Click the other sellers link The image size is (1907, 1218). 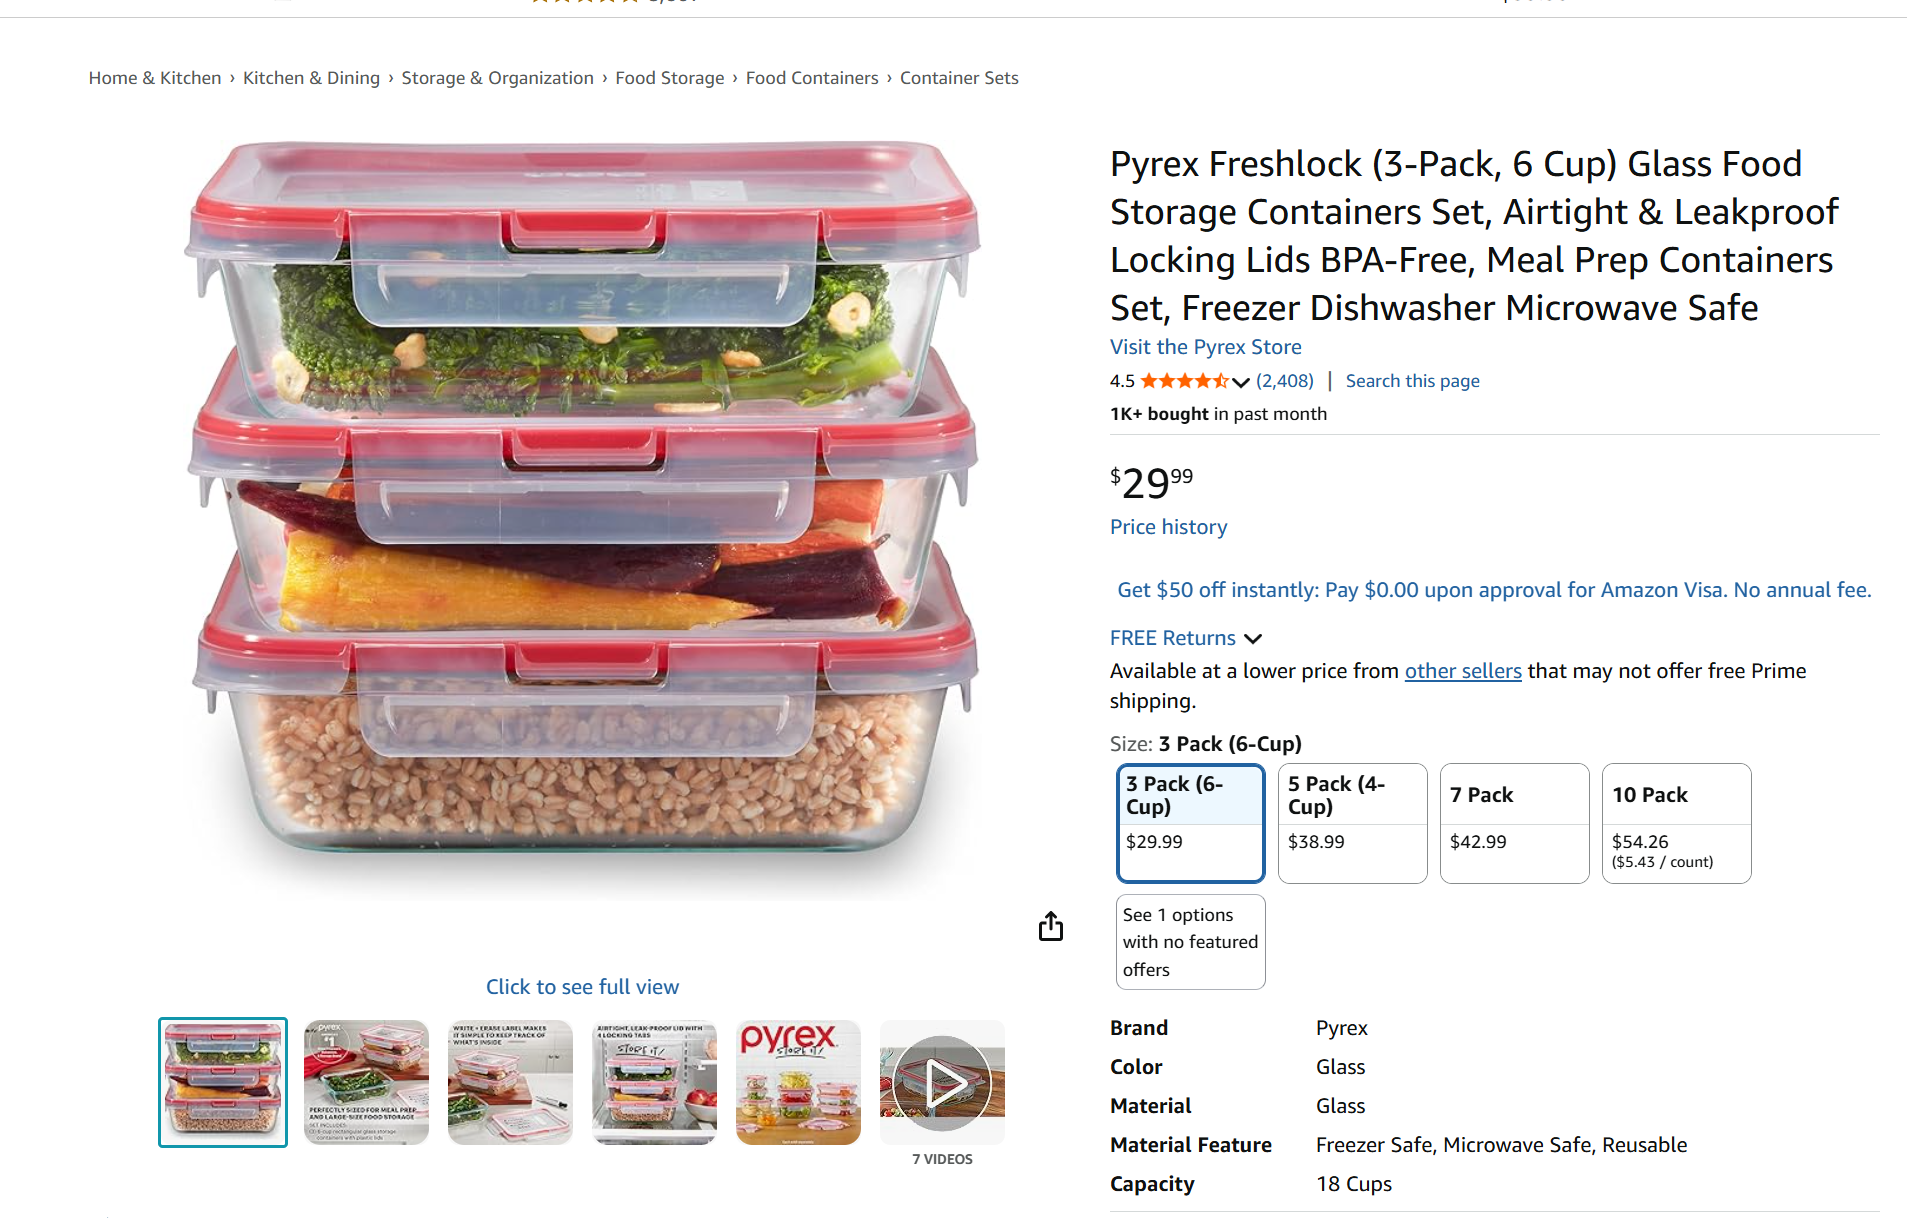pyautogui.click(x=1463, y=671)
